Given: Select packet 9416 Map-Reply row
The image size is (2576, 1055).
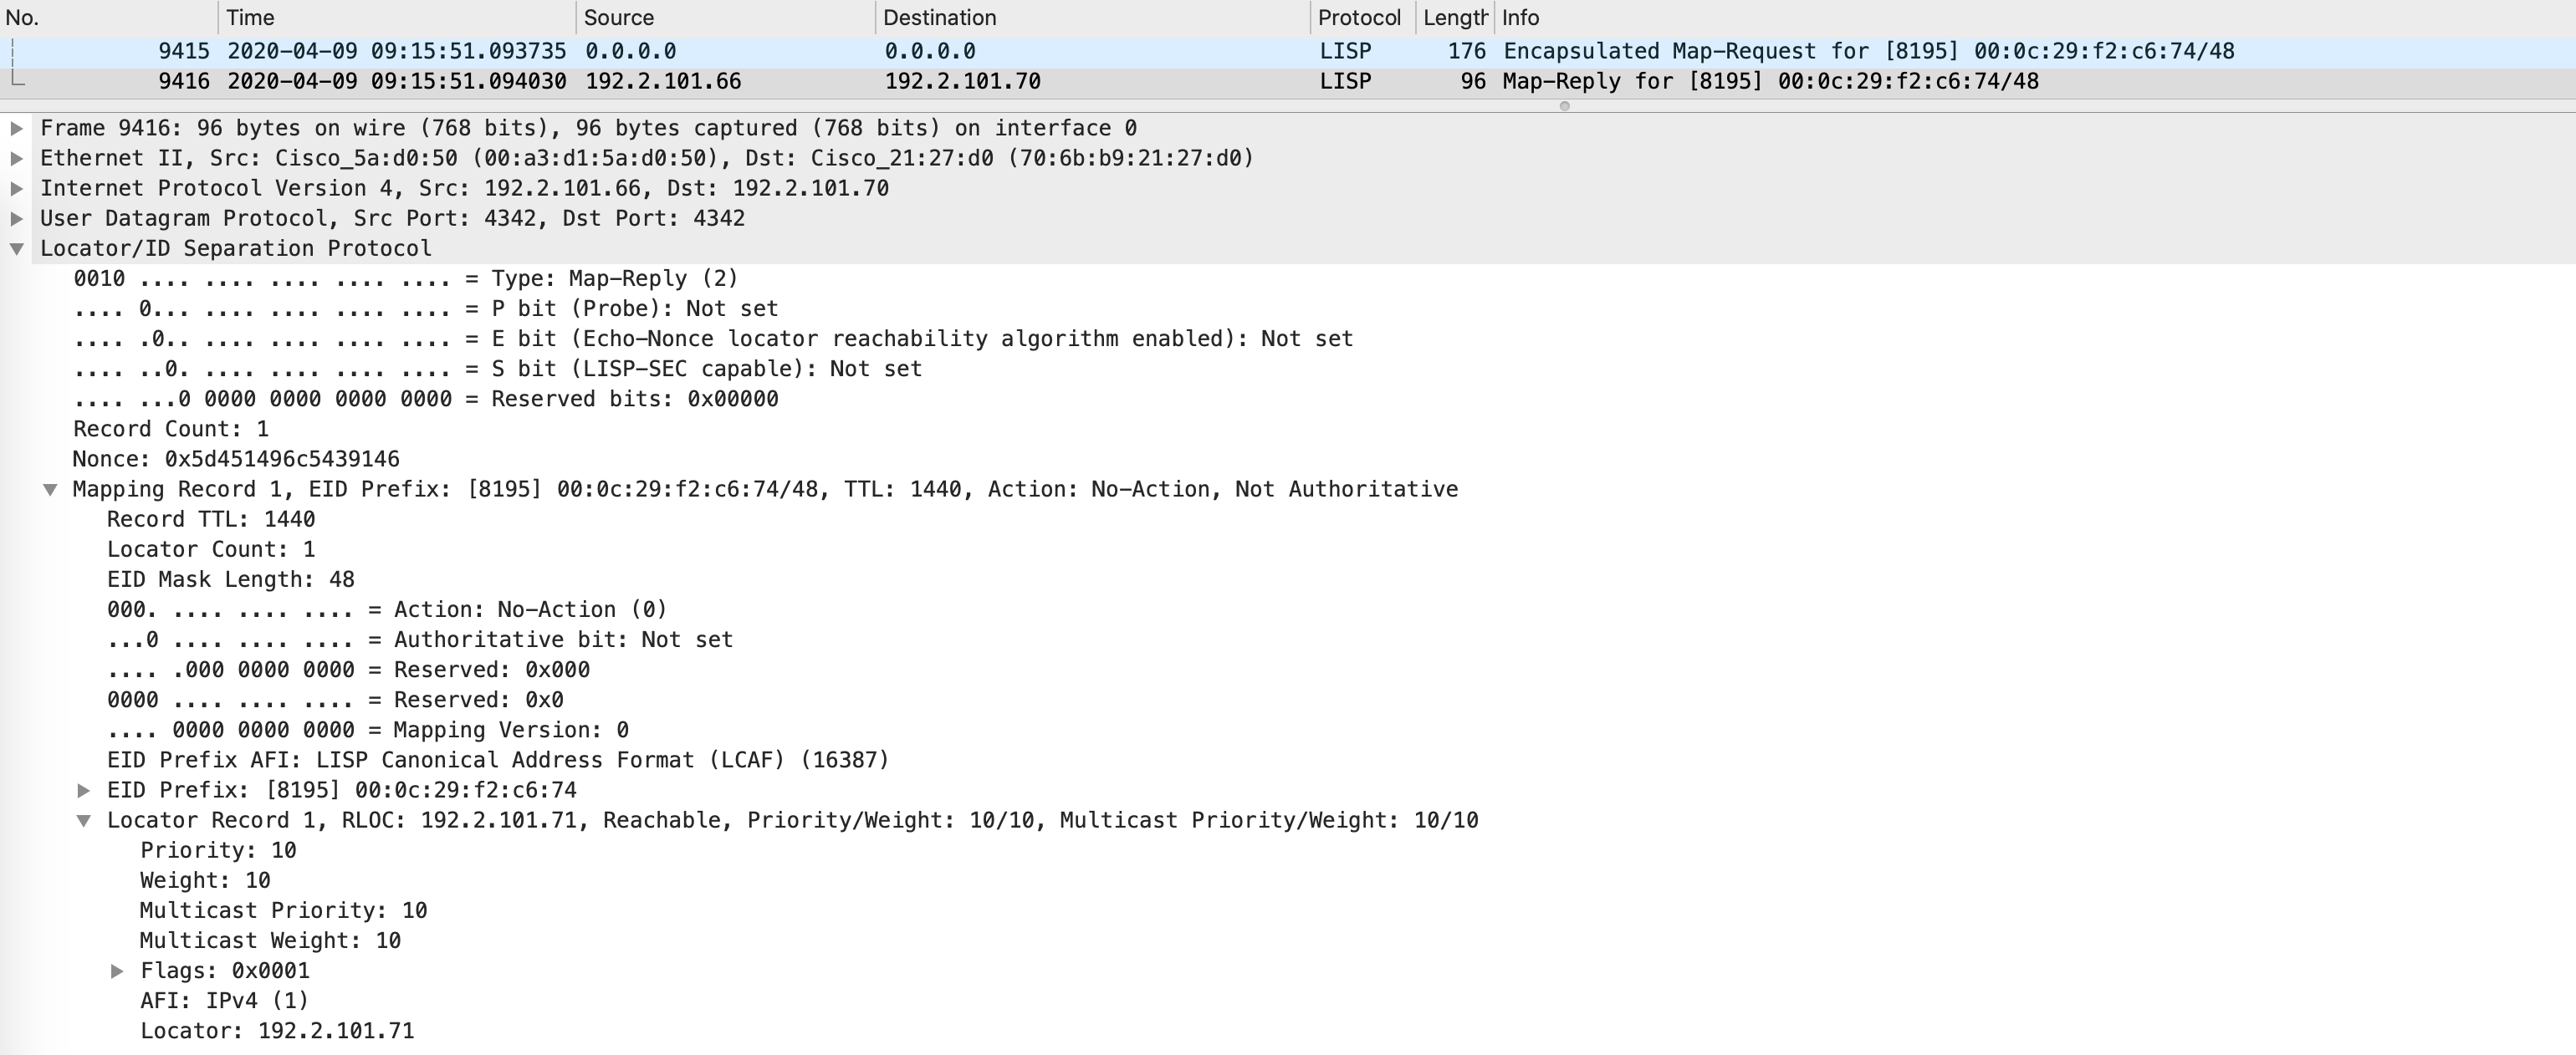Looking at the screenshot, I should coord(1288,81).
